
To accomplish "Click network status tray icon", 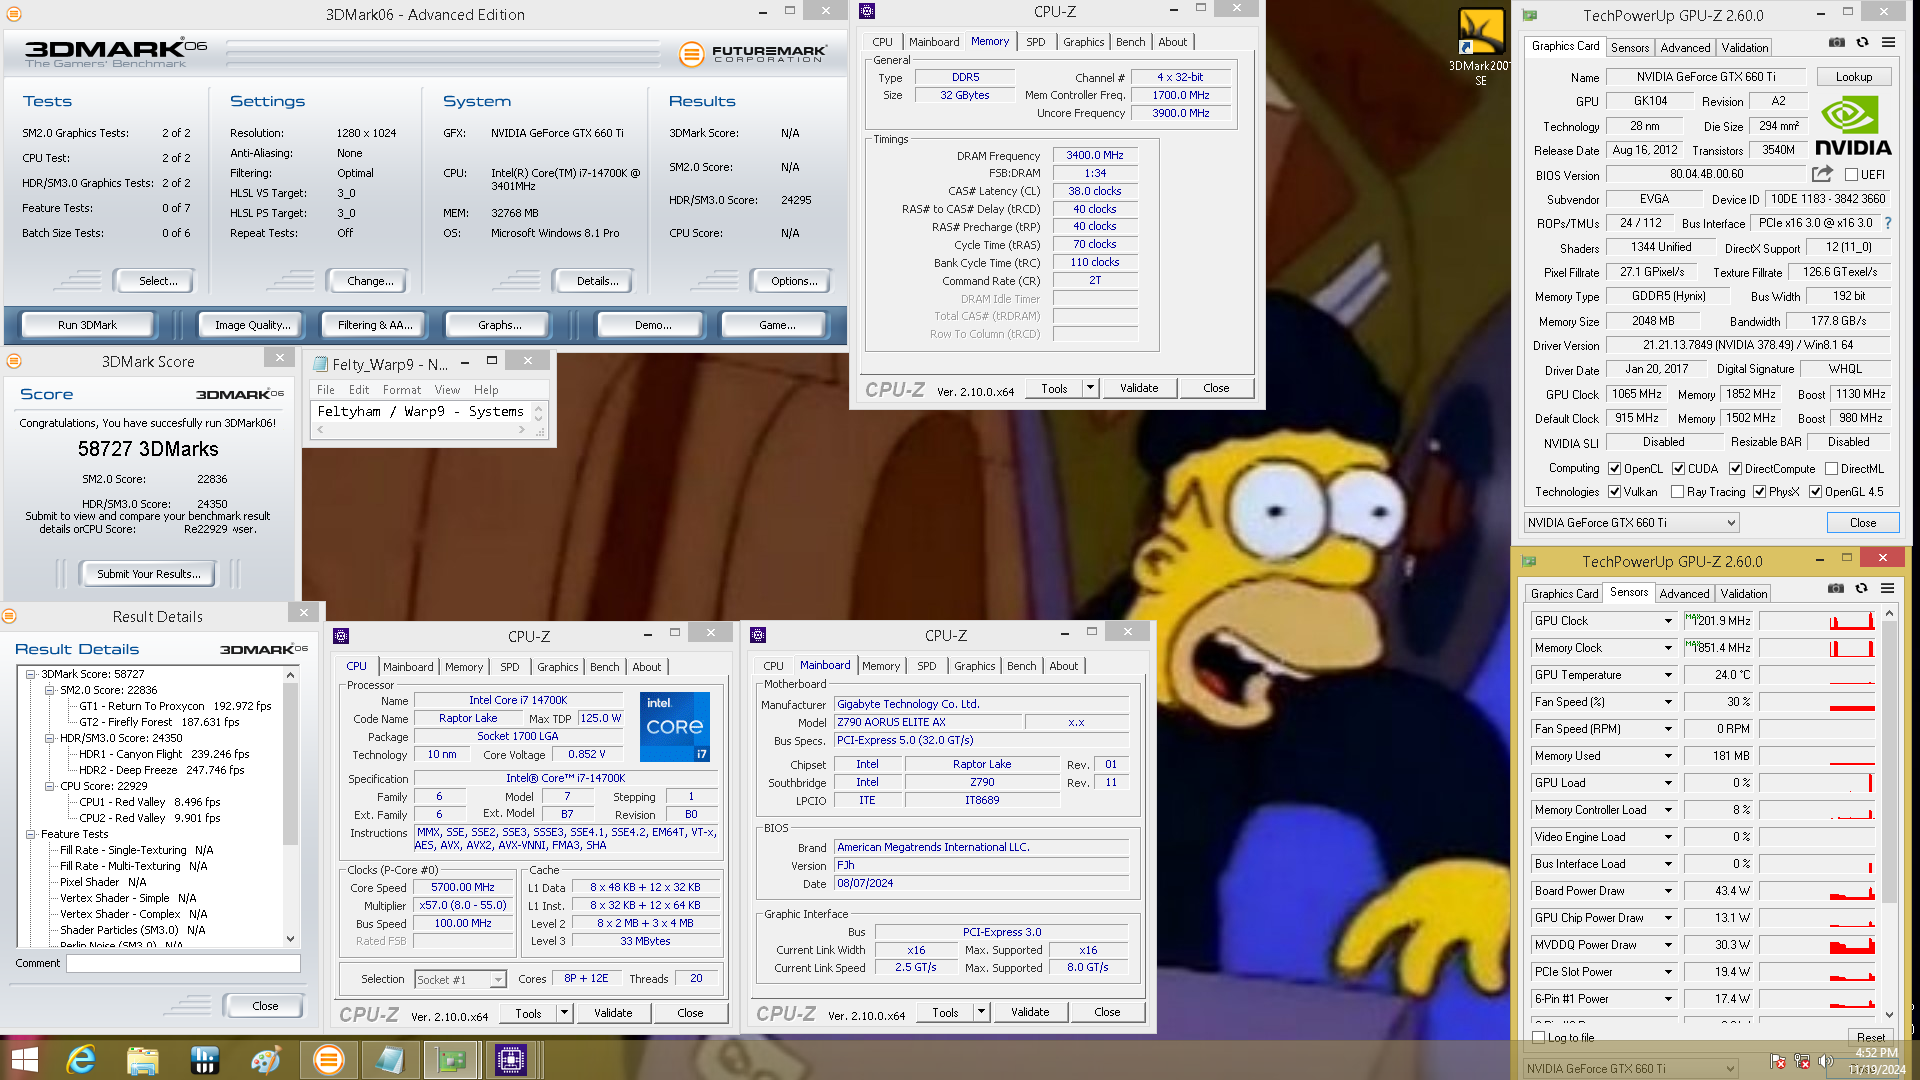I will click(x=1802, y=1060).
